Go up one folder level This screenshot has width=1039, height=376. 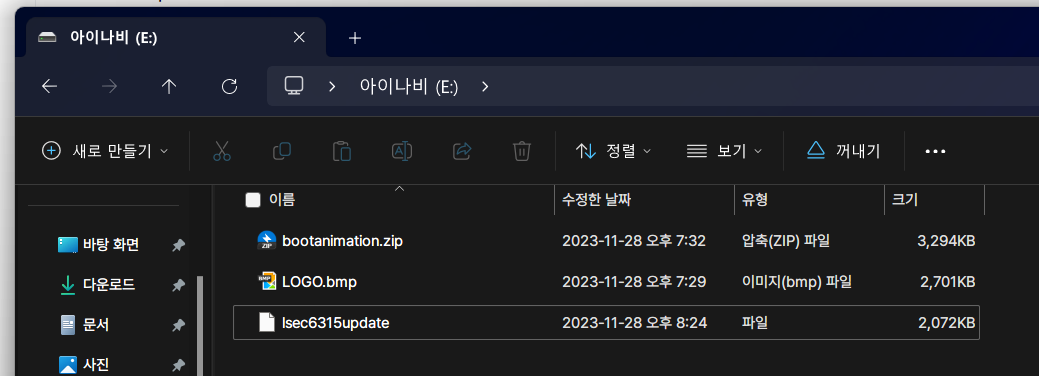click(x=169, y=86)
